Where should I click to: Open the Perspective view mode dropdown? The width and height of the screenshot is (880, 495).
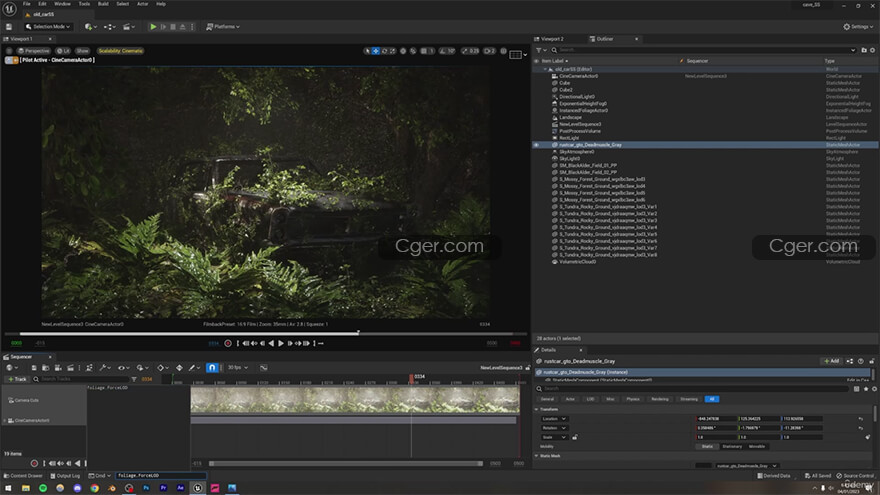(x=34, y=51)
